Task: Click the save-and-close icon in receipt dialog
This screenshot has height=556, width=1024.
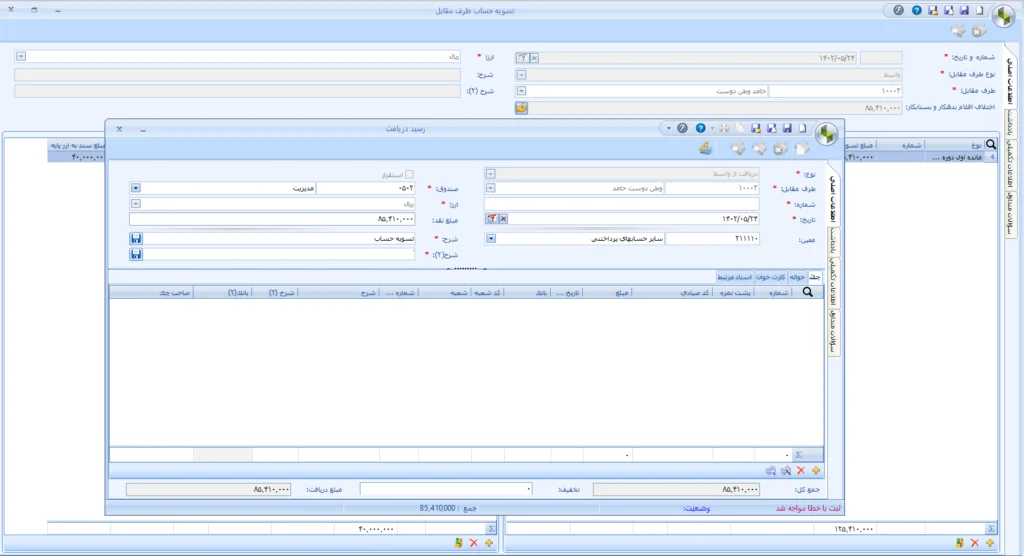Action: click(x=756, y=129)
